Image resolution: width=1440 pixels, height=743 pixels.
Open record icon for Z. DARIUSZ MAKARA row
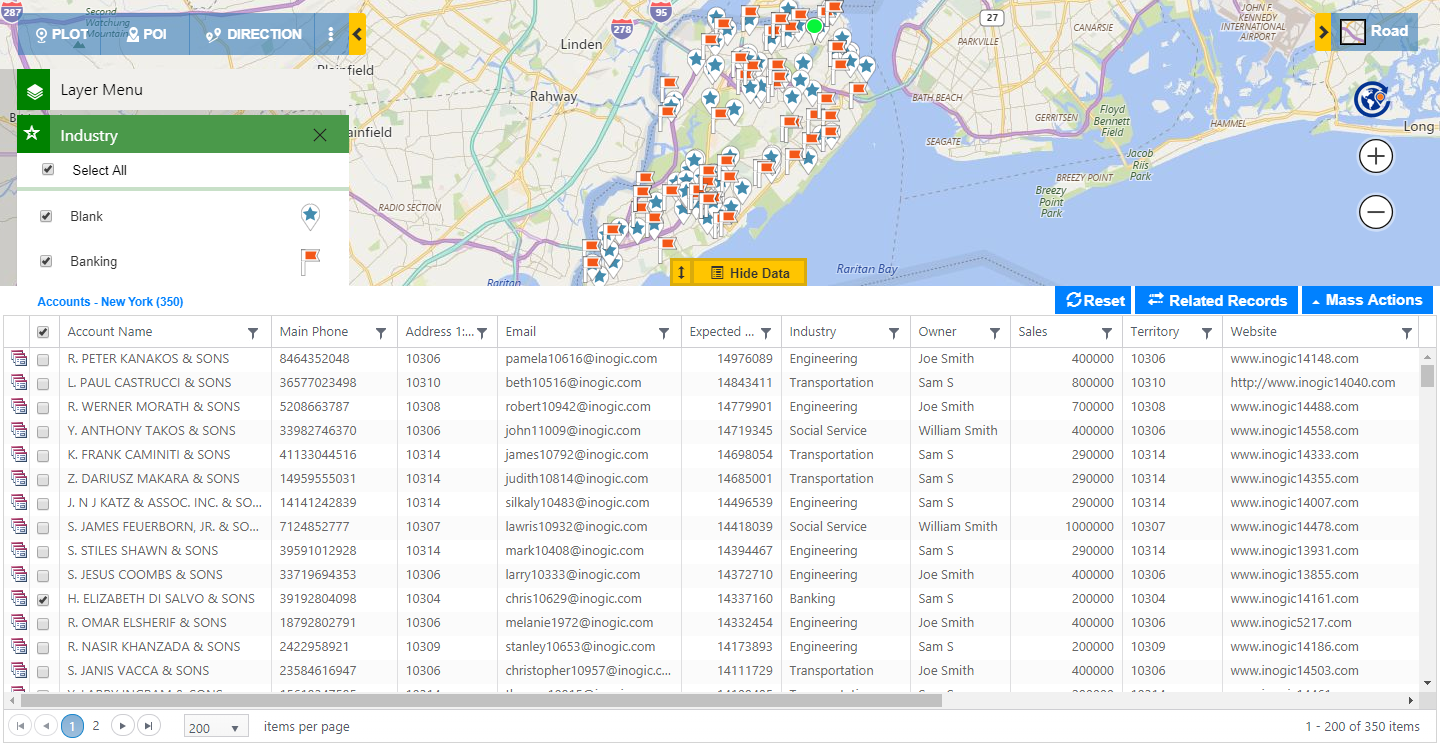[x=19, y=478]
